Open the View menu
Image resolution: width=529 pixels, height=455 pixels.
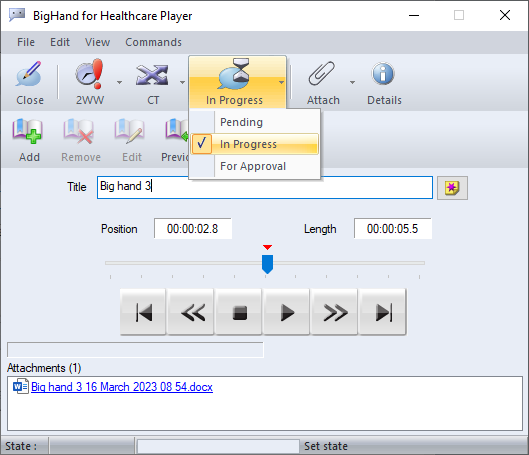(97, 42)
